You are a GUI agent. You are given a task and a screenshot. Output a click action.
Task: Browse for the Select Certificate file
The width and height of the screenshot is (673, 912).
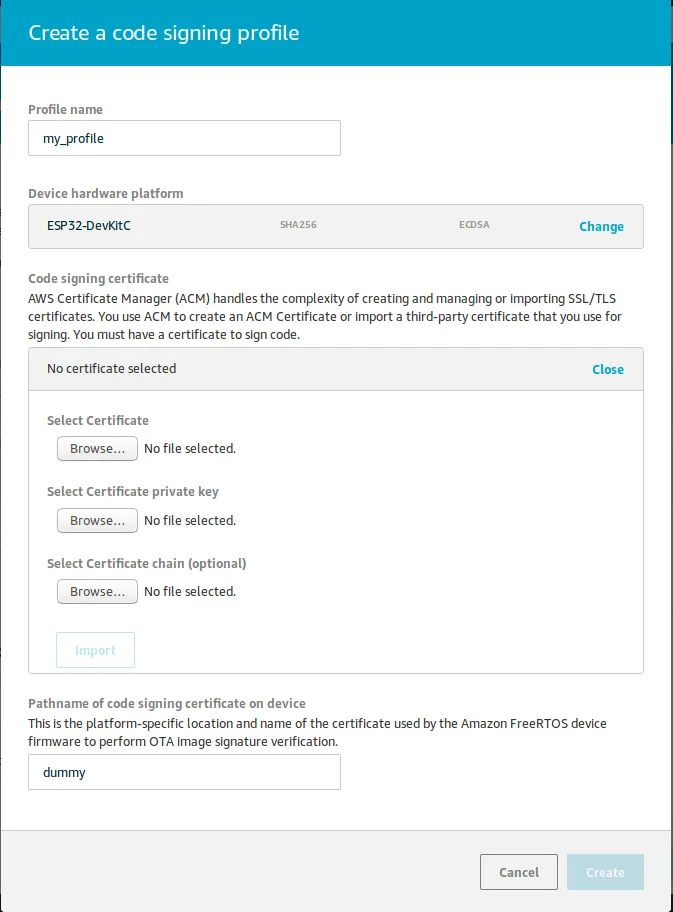tap(97, 449)
